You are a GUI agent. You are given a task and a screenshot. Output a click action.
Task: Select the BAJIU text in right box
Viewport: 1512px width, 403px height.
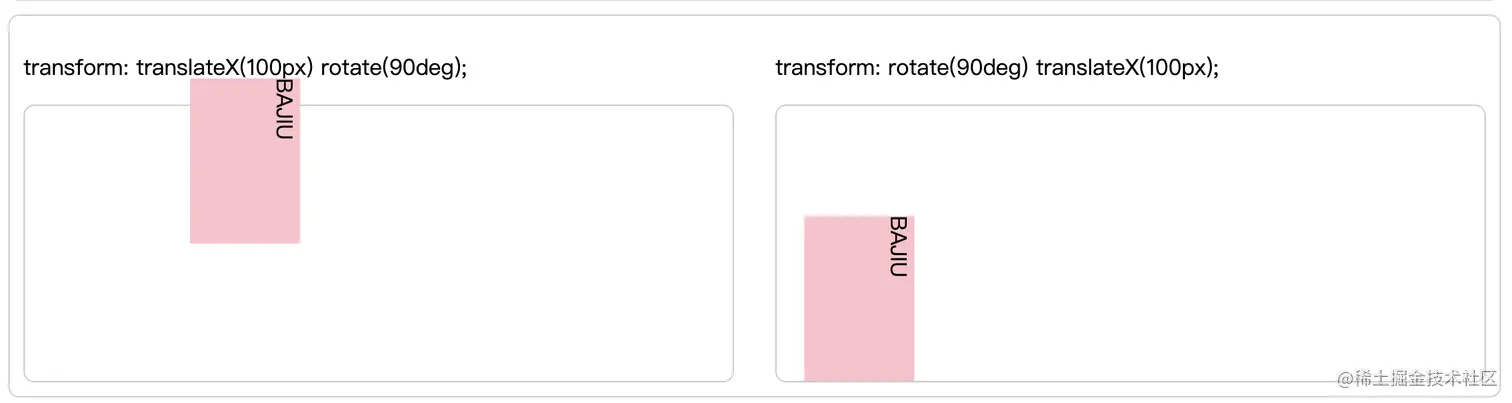pos(898,247)
